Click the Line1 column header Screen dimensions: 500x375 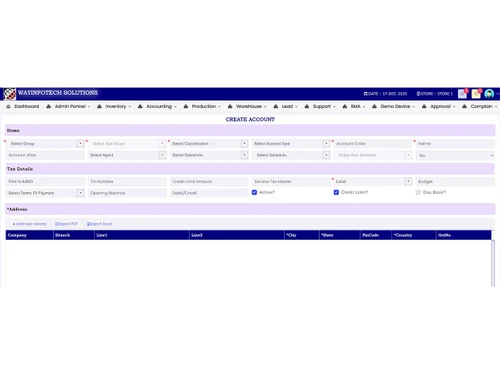coord(142,235)
